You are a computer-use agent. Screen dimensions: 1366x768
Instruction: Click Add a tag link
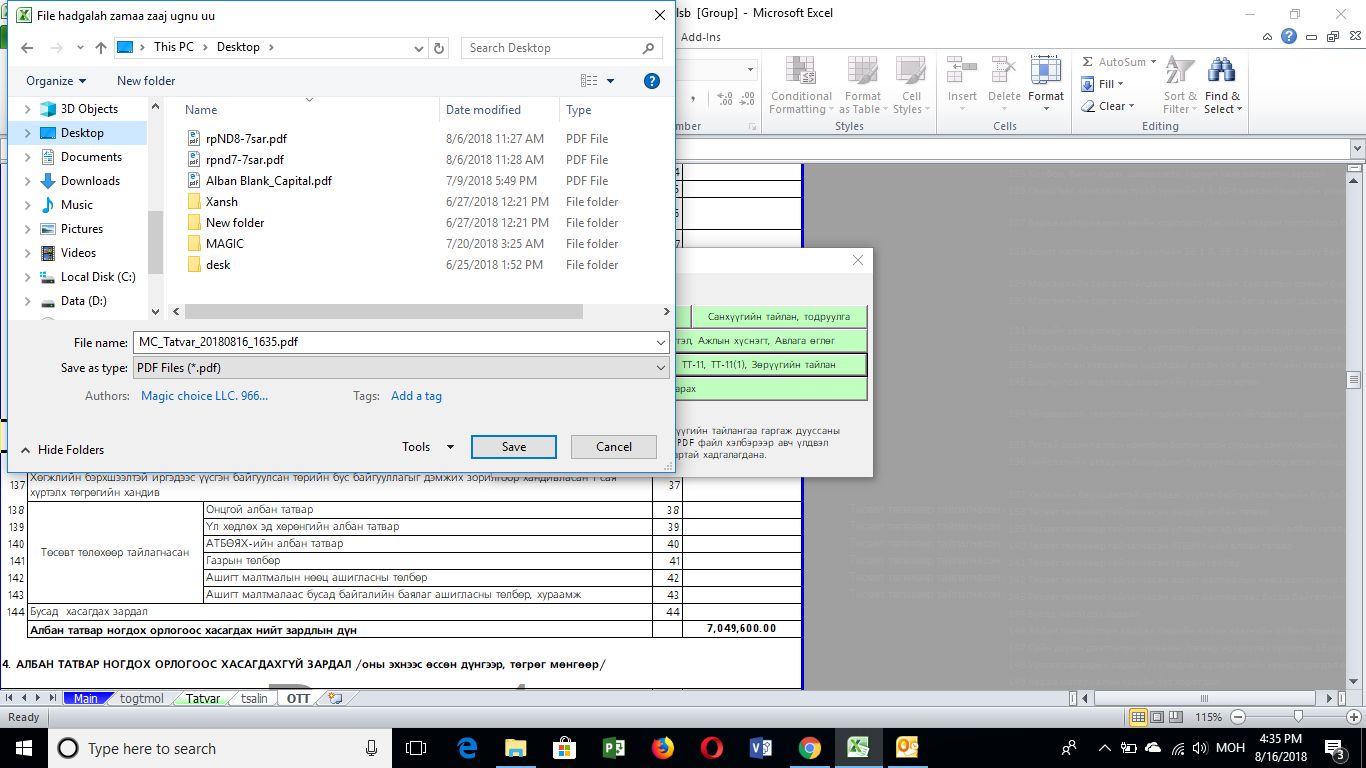(x=416, y=396)
